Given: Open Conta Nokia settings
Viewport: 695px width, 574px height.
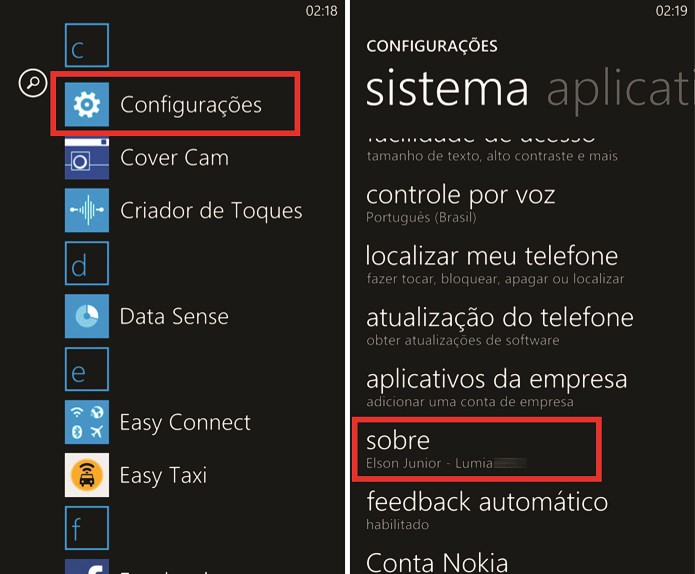Looking at the screenshot, I should [x=437, y=562].
